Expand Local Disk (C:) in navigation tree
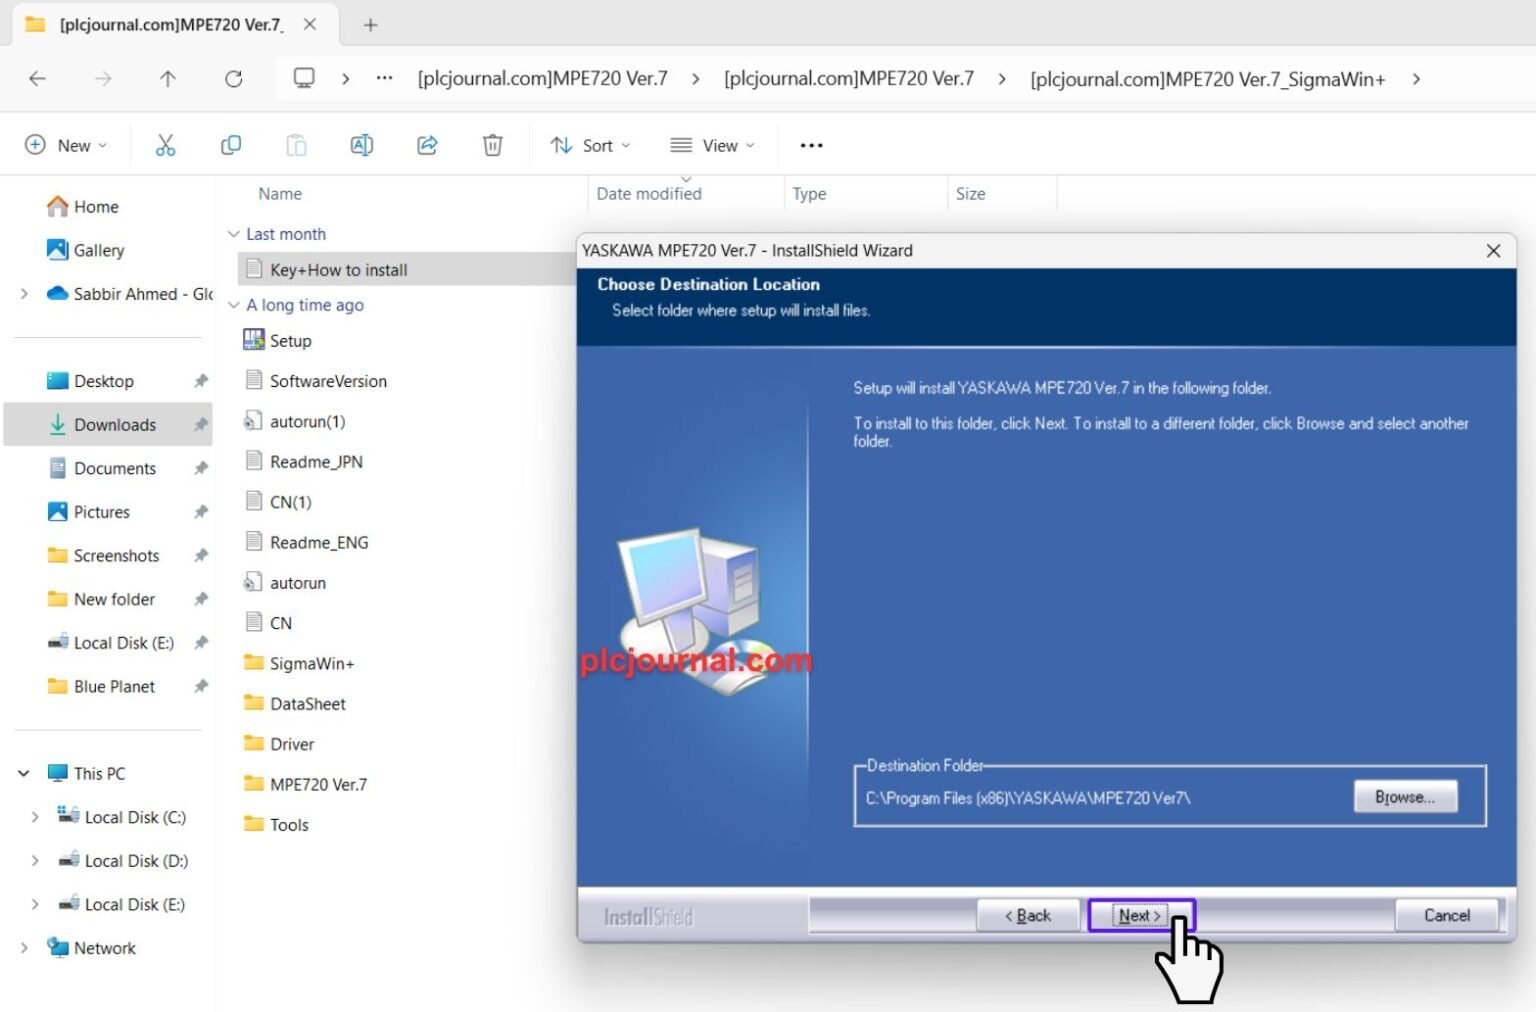Image resolution: width=1536 pixels, height=1012 pixels. [x=35, y=817]
